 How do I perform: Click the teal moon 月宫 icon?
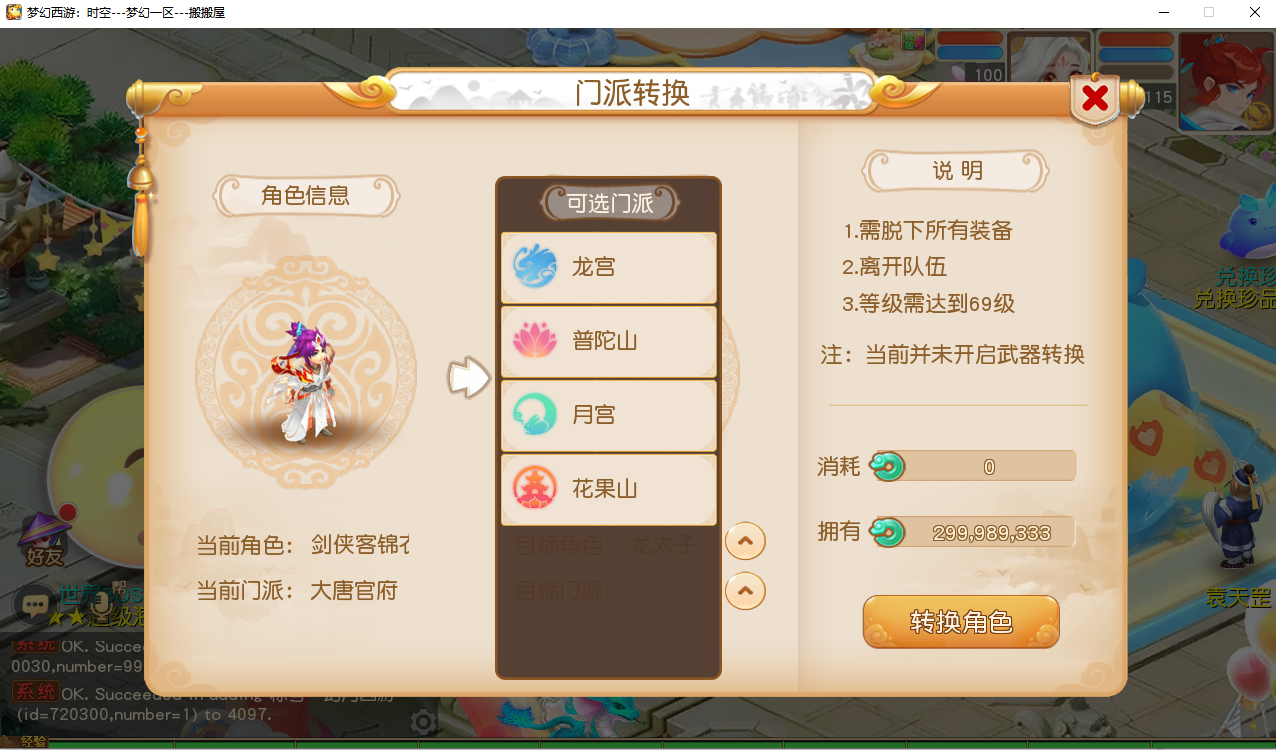pyautogui.click(x=535, y=415)
